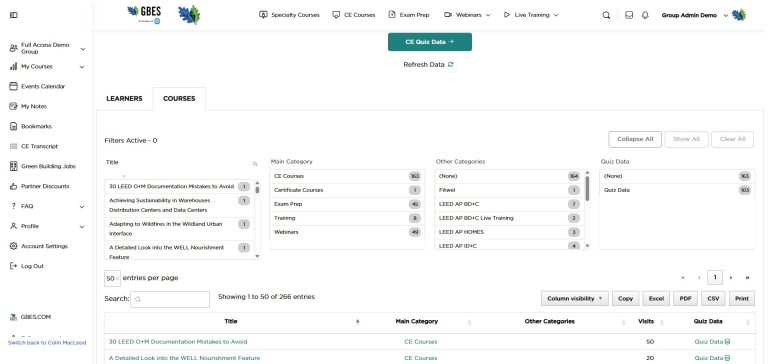Image resolution: width=768 pixels, height=364 pixels.
Task: Sort table by Main Category column
Action: click(x=416, y=322)
